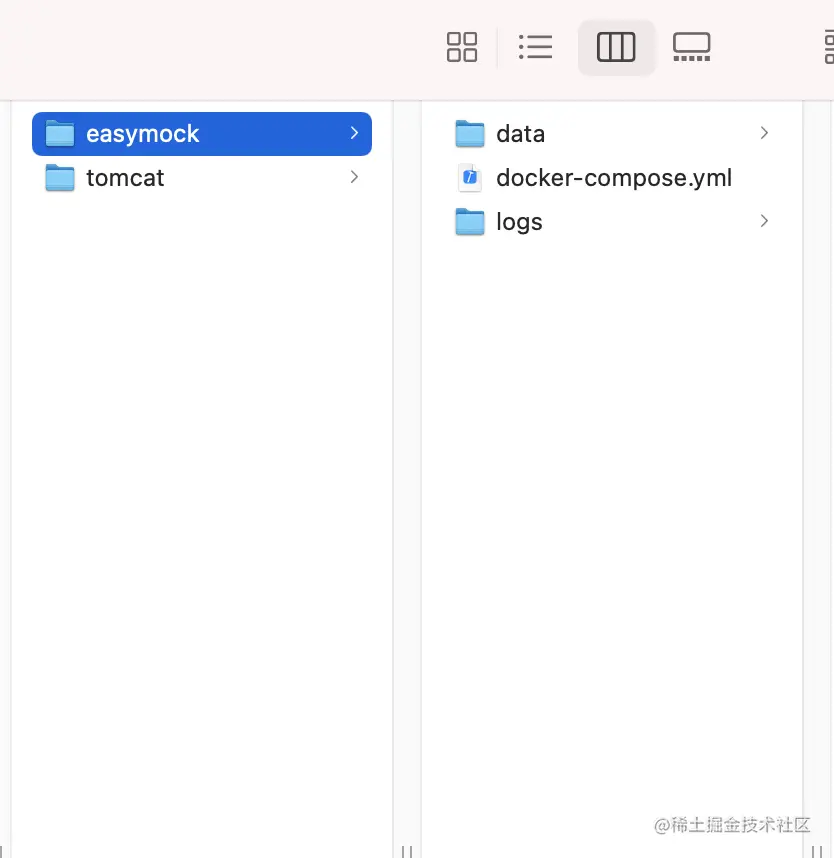The height and width of the screenshot is (858, 834).
Task: Switch to icon grid view
Action: tap(461, 47)
